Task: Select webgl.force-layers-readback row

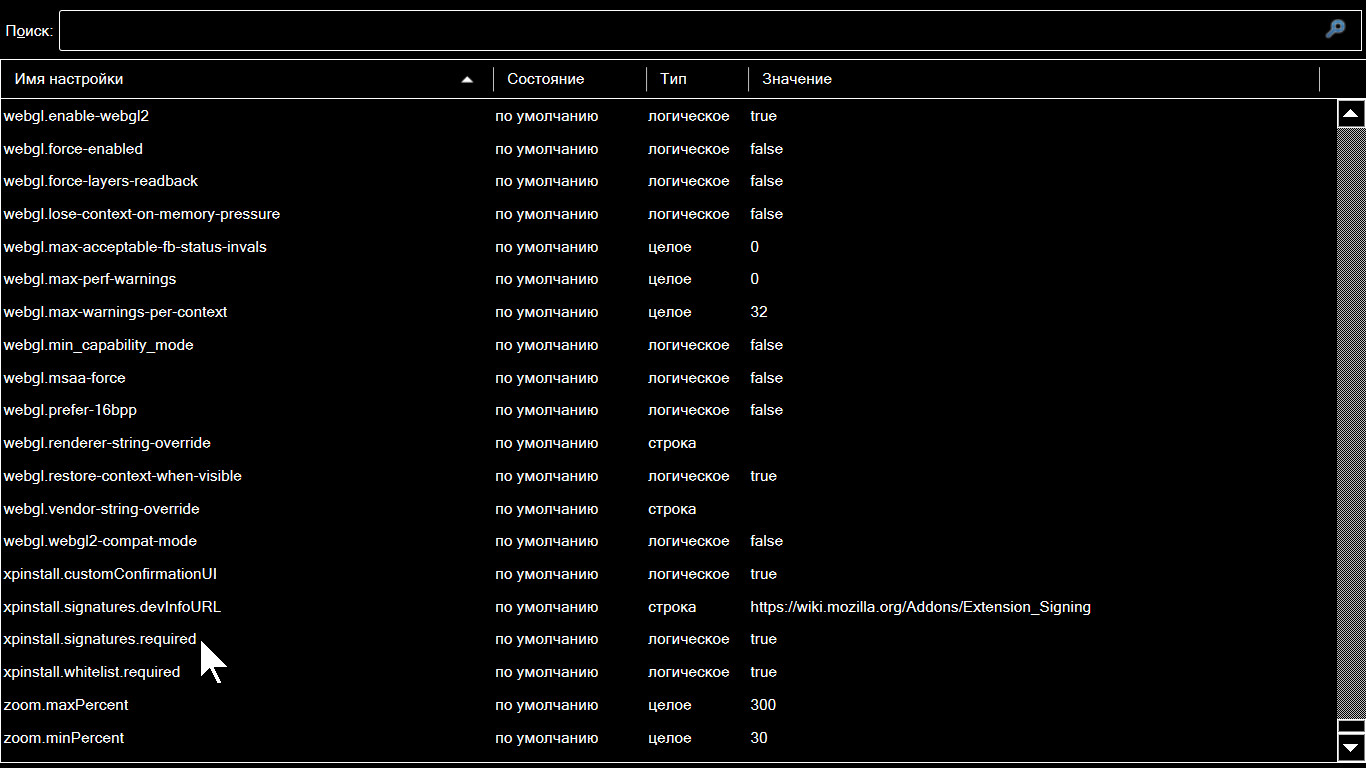Action: pyautogui.click(x=668, y=181)
